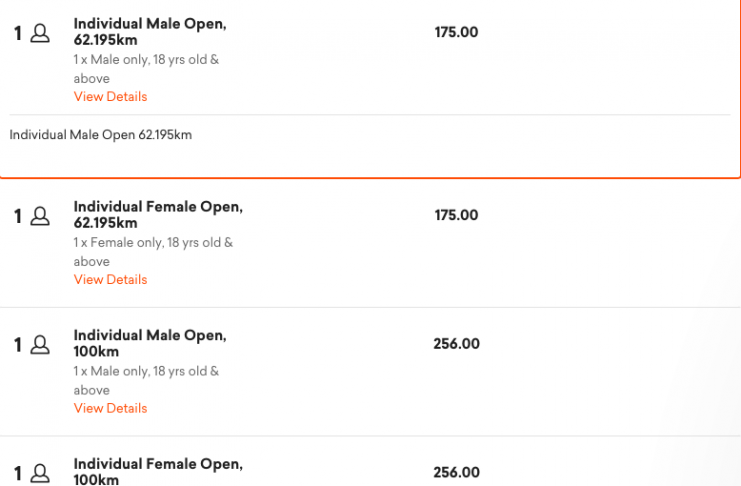Select Individual Female Open, 62.195km title
Viewport: 741px width, 486px height.
158,215
